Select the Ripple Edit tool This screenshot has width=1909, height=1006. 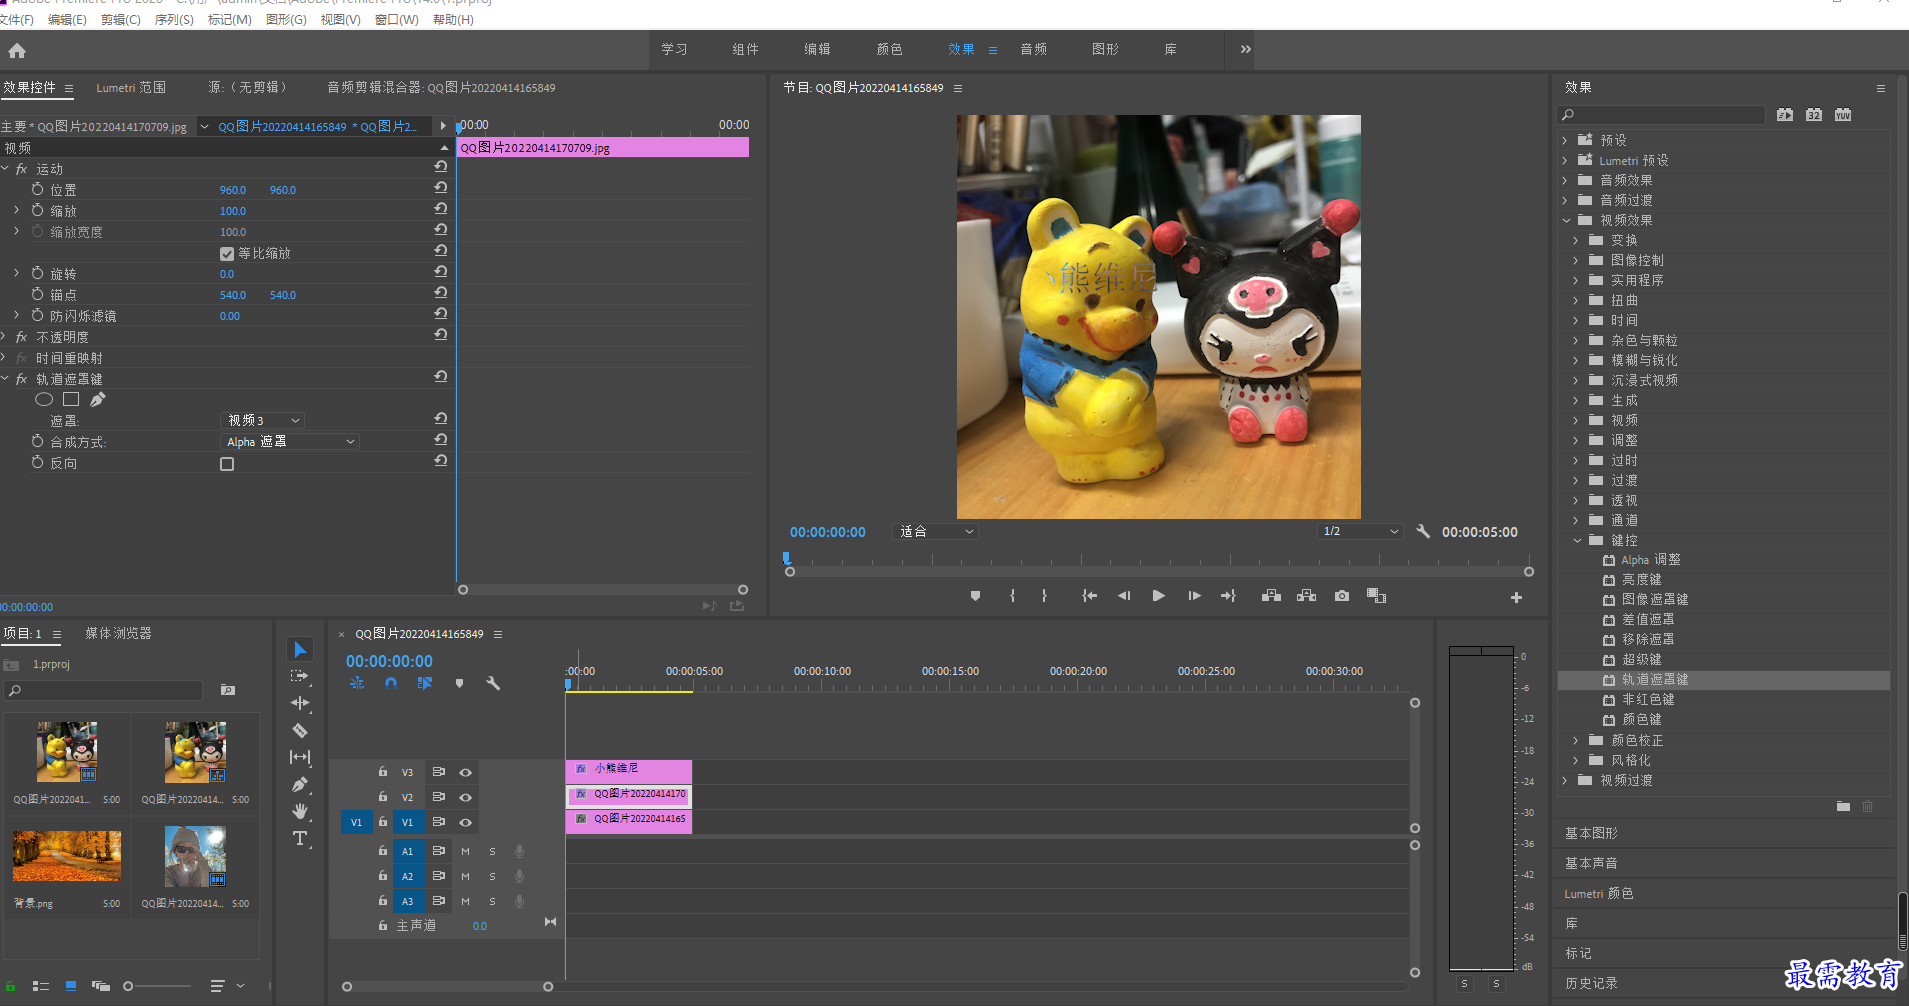[300, 703]
